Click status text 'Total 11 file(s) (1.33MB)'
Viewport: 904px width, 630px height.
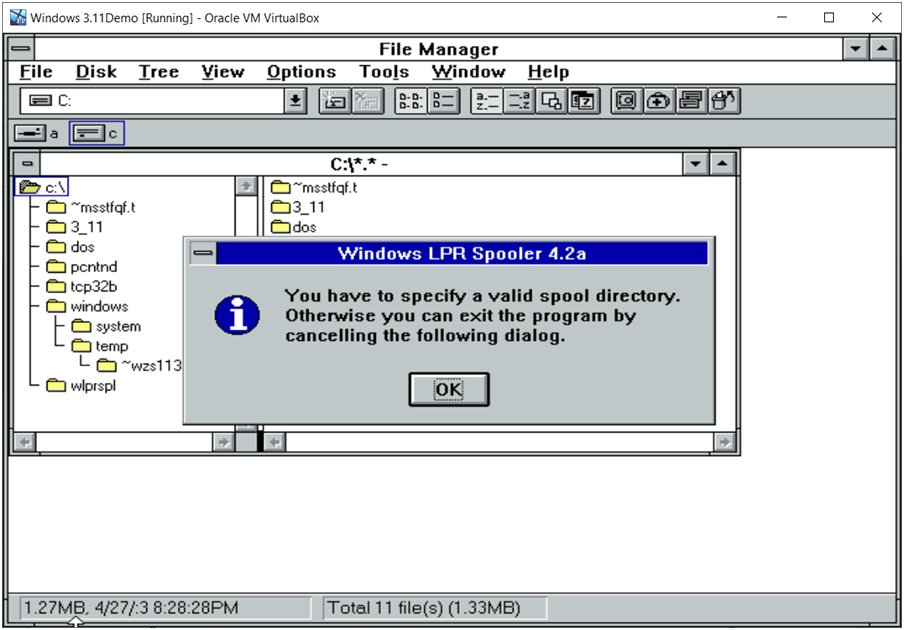[x=423, y=608]
